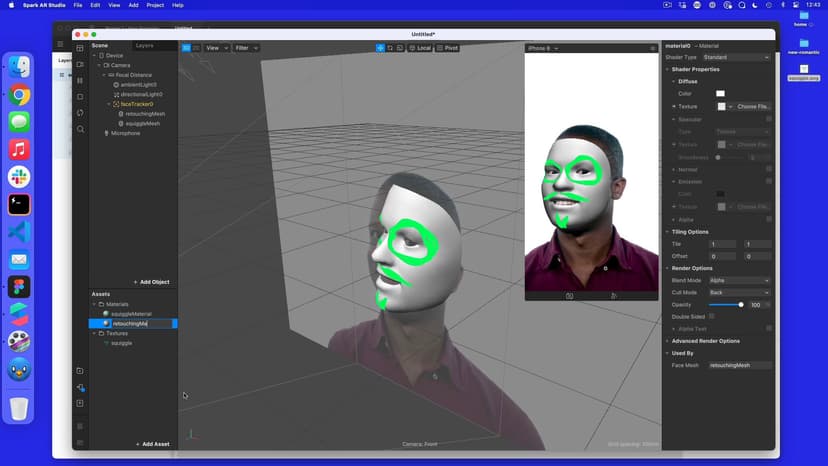Screen dimensions: 828x466
Task: Select squiggleMaterial in Assets
Action: (131, 314)
